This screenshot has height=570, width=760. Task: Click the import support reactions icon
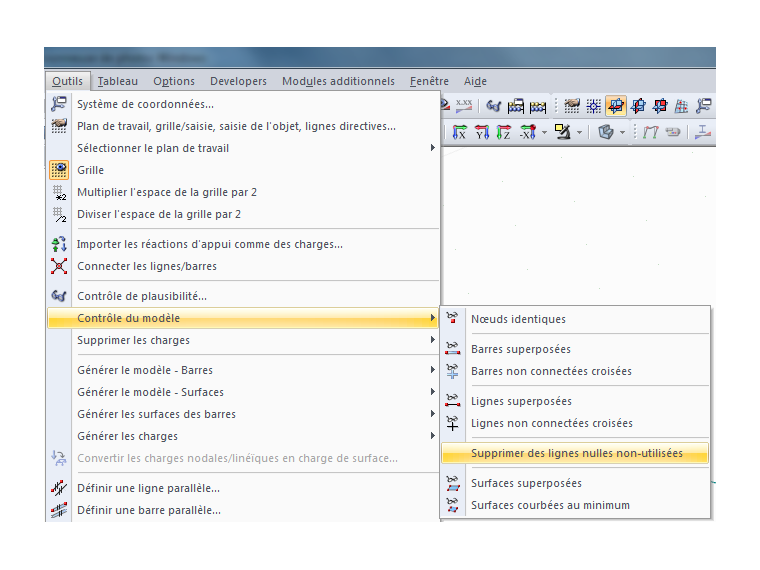pyautogui.click(x=59, y=244)
